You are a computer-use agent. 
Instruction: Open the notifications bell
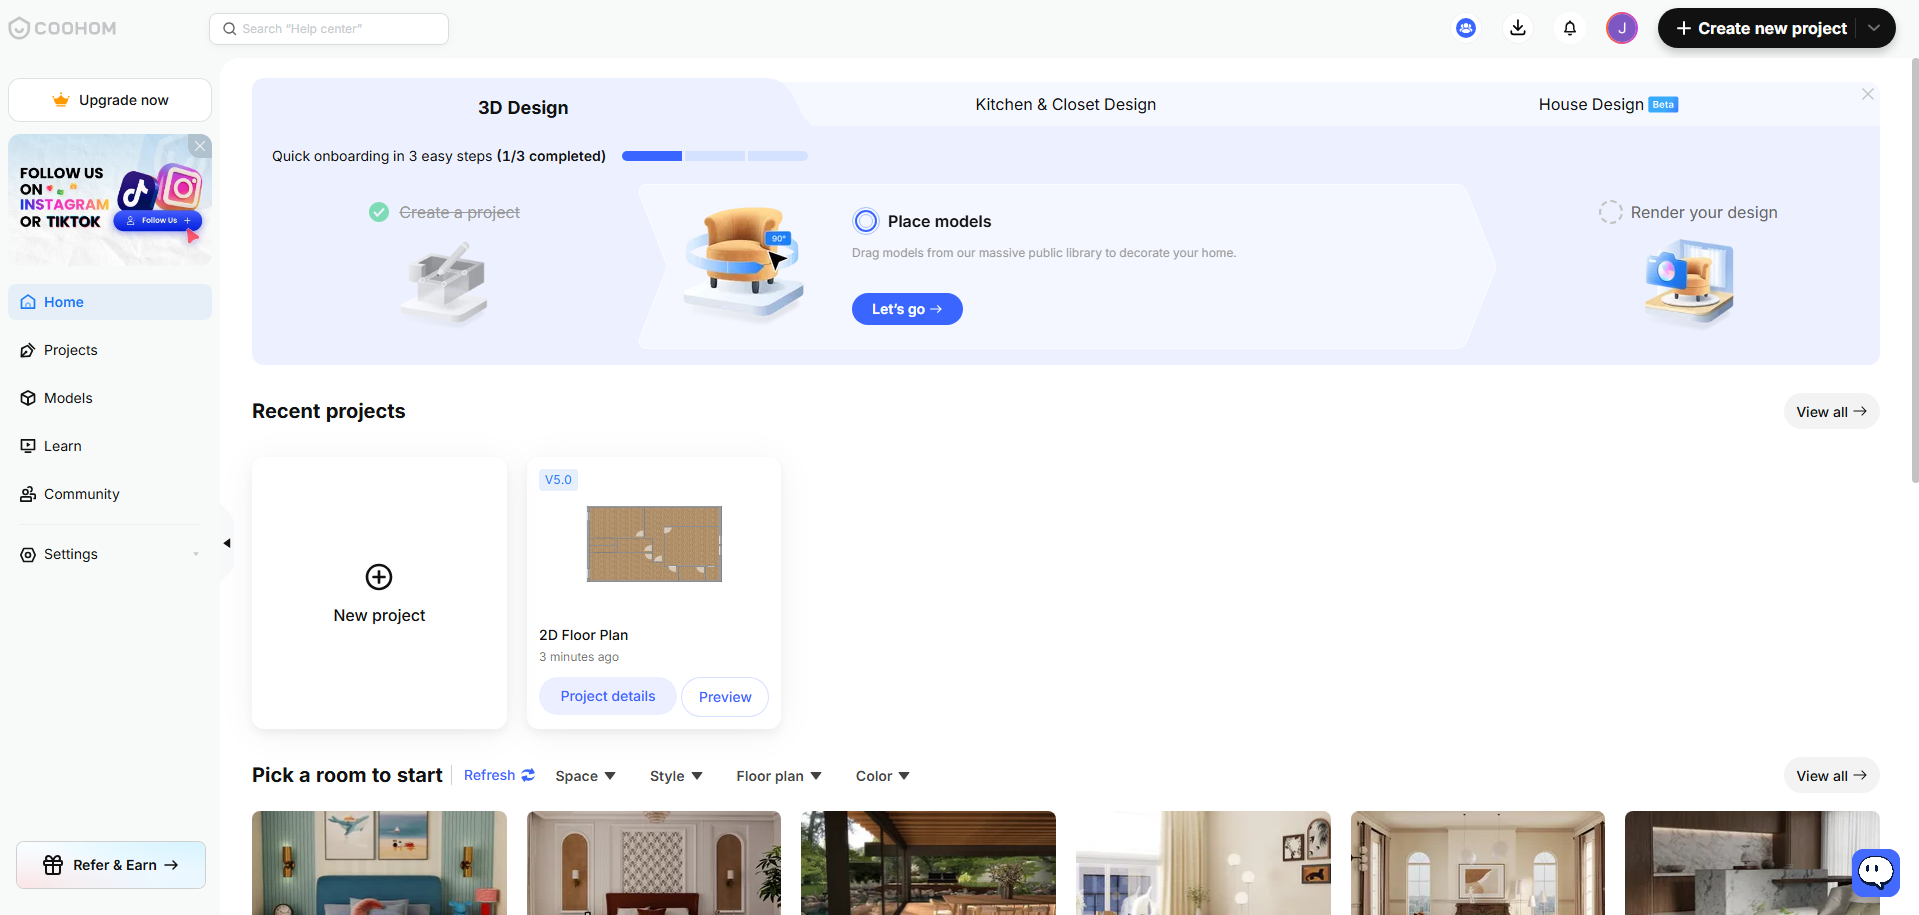pos(1570,28)
